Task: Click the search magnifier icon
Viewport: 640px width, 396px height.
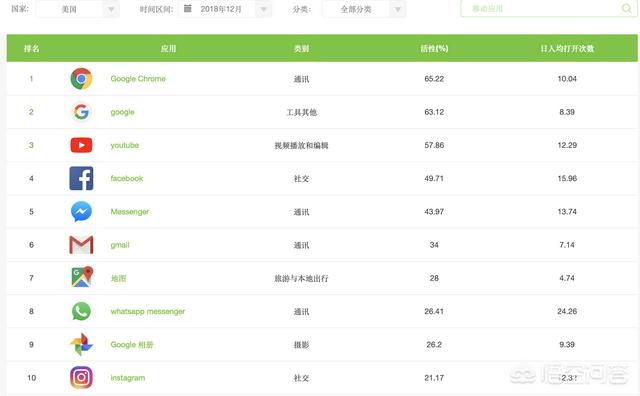Action: pyautogui.click(x=626, y=8)
